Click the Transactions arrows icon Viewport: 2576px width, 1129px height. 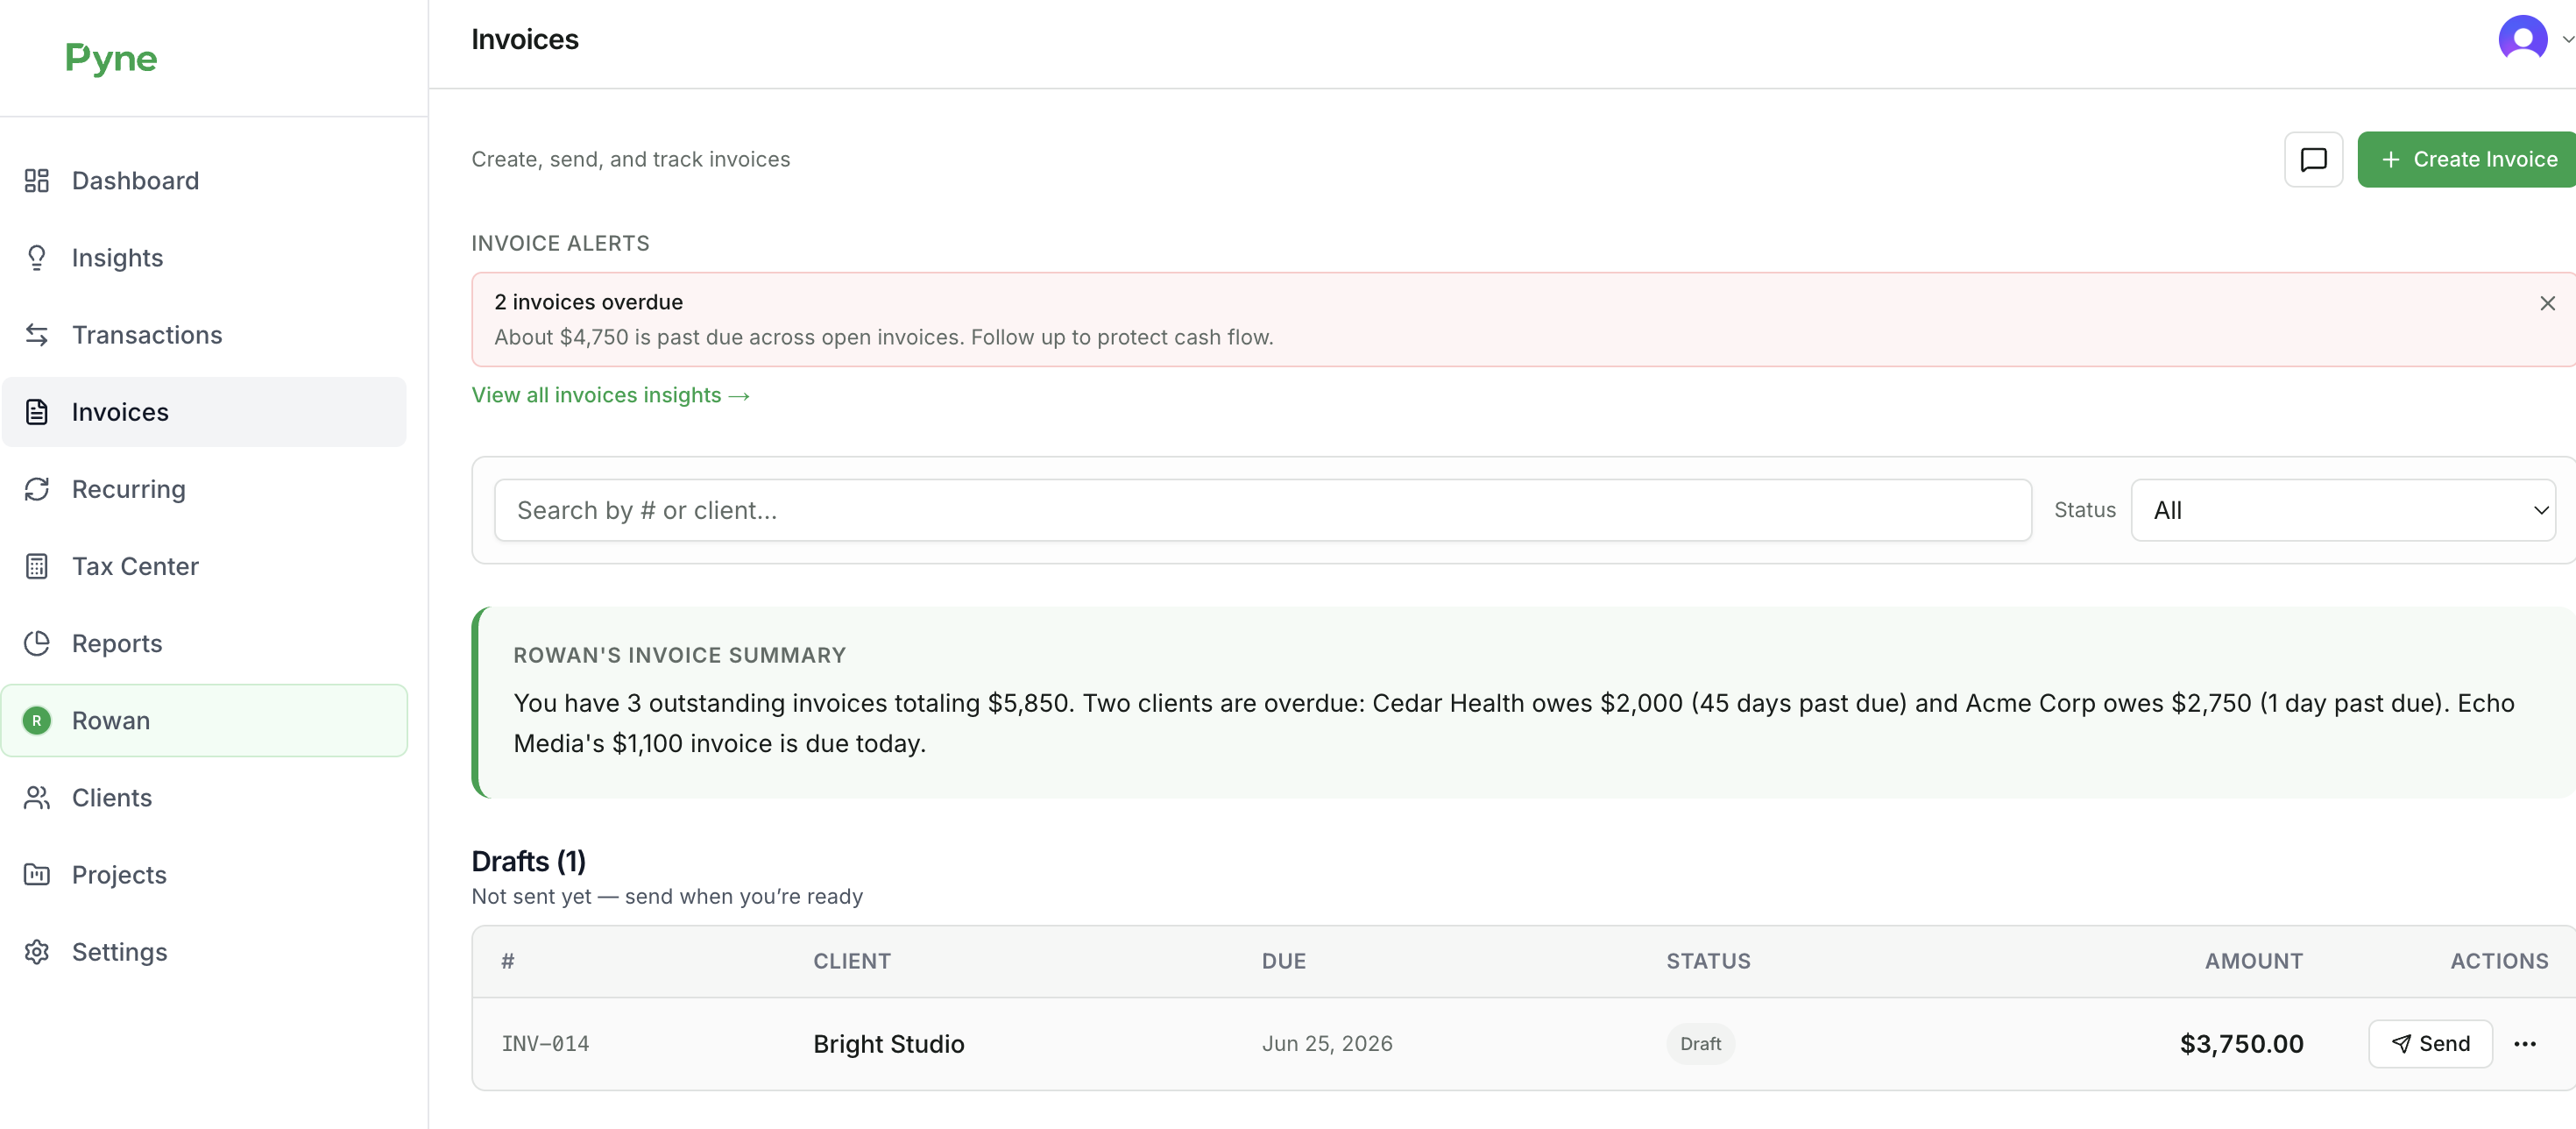(37, 335)
